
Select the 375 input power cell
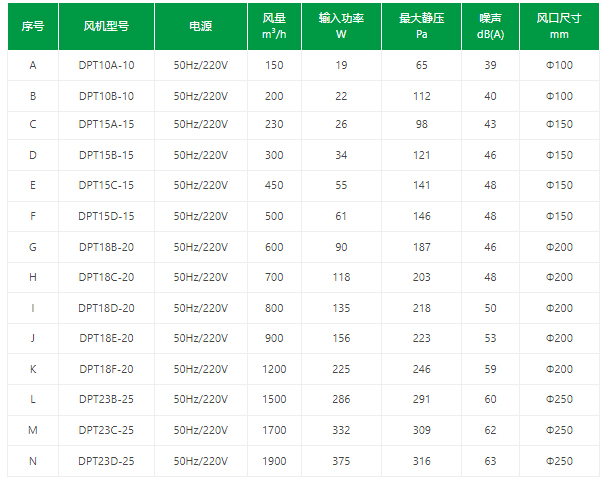pyautogui.click(x=341, y=461)
